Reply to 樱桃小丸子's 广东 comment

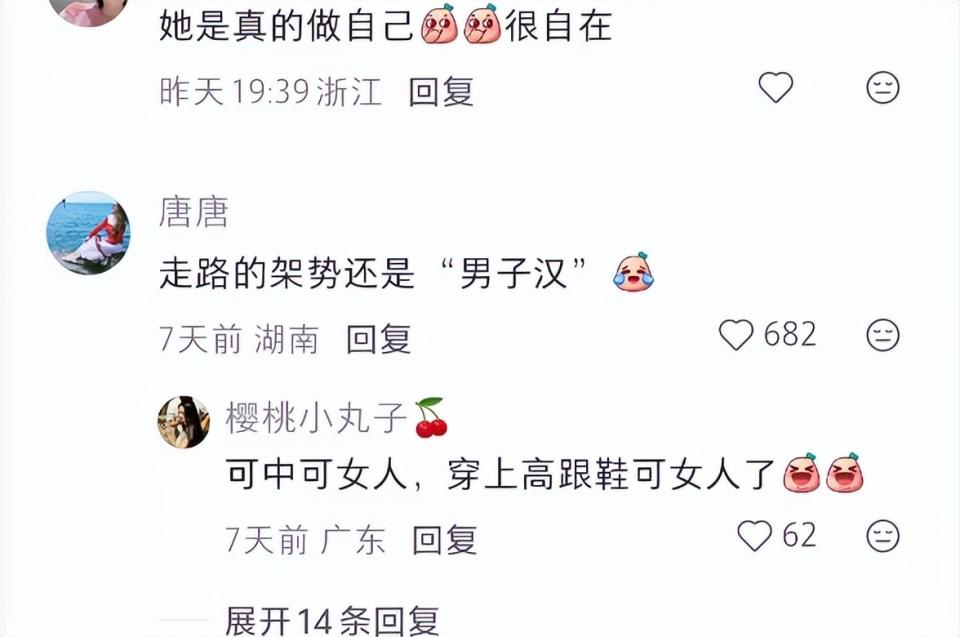444,540
